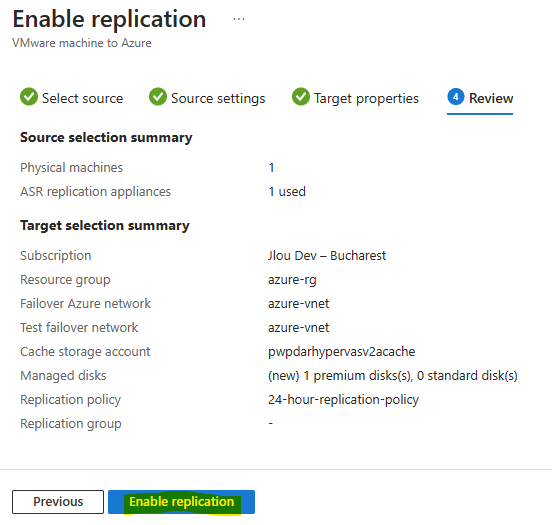Click the pwpdarhypervasv2acache storage account value

341,351
